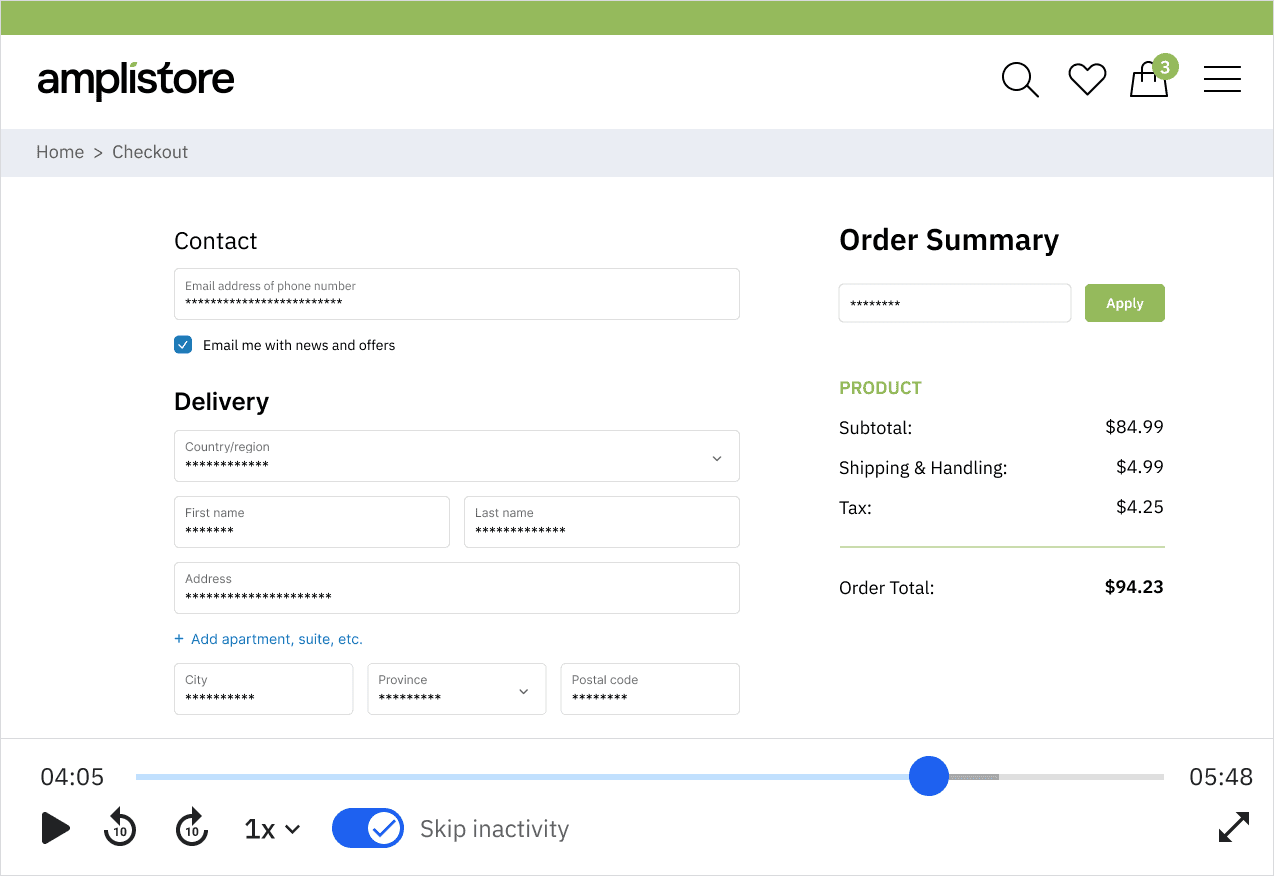Enter fullscreen with the expand arrows icon
Image resolution: width=1274 pixels, height=876 pixels.
[1234, 827]
